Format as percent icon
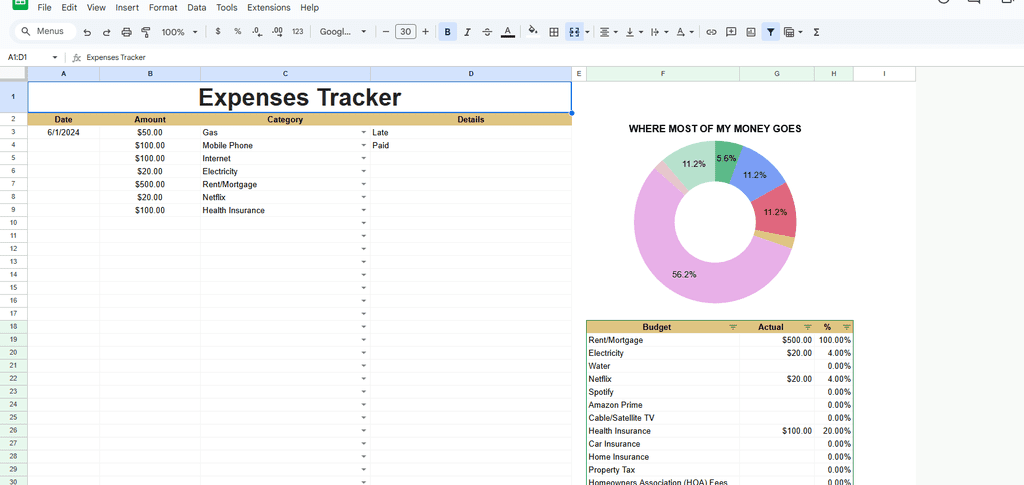 (238, 31)
